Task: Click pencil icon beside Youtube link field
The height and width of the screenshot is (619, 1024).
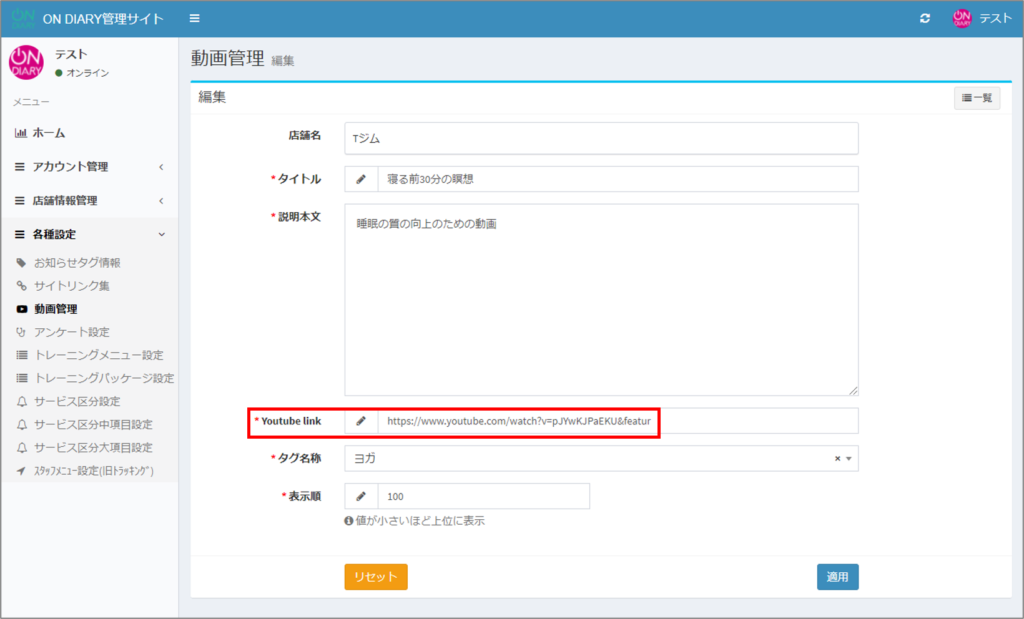Action: point(361,421)
